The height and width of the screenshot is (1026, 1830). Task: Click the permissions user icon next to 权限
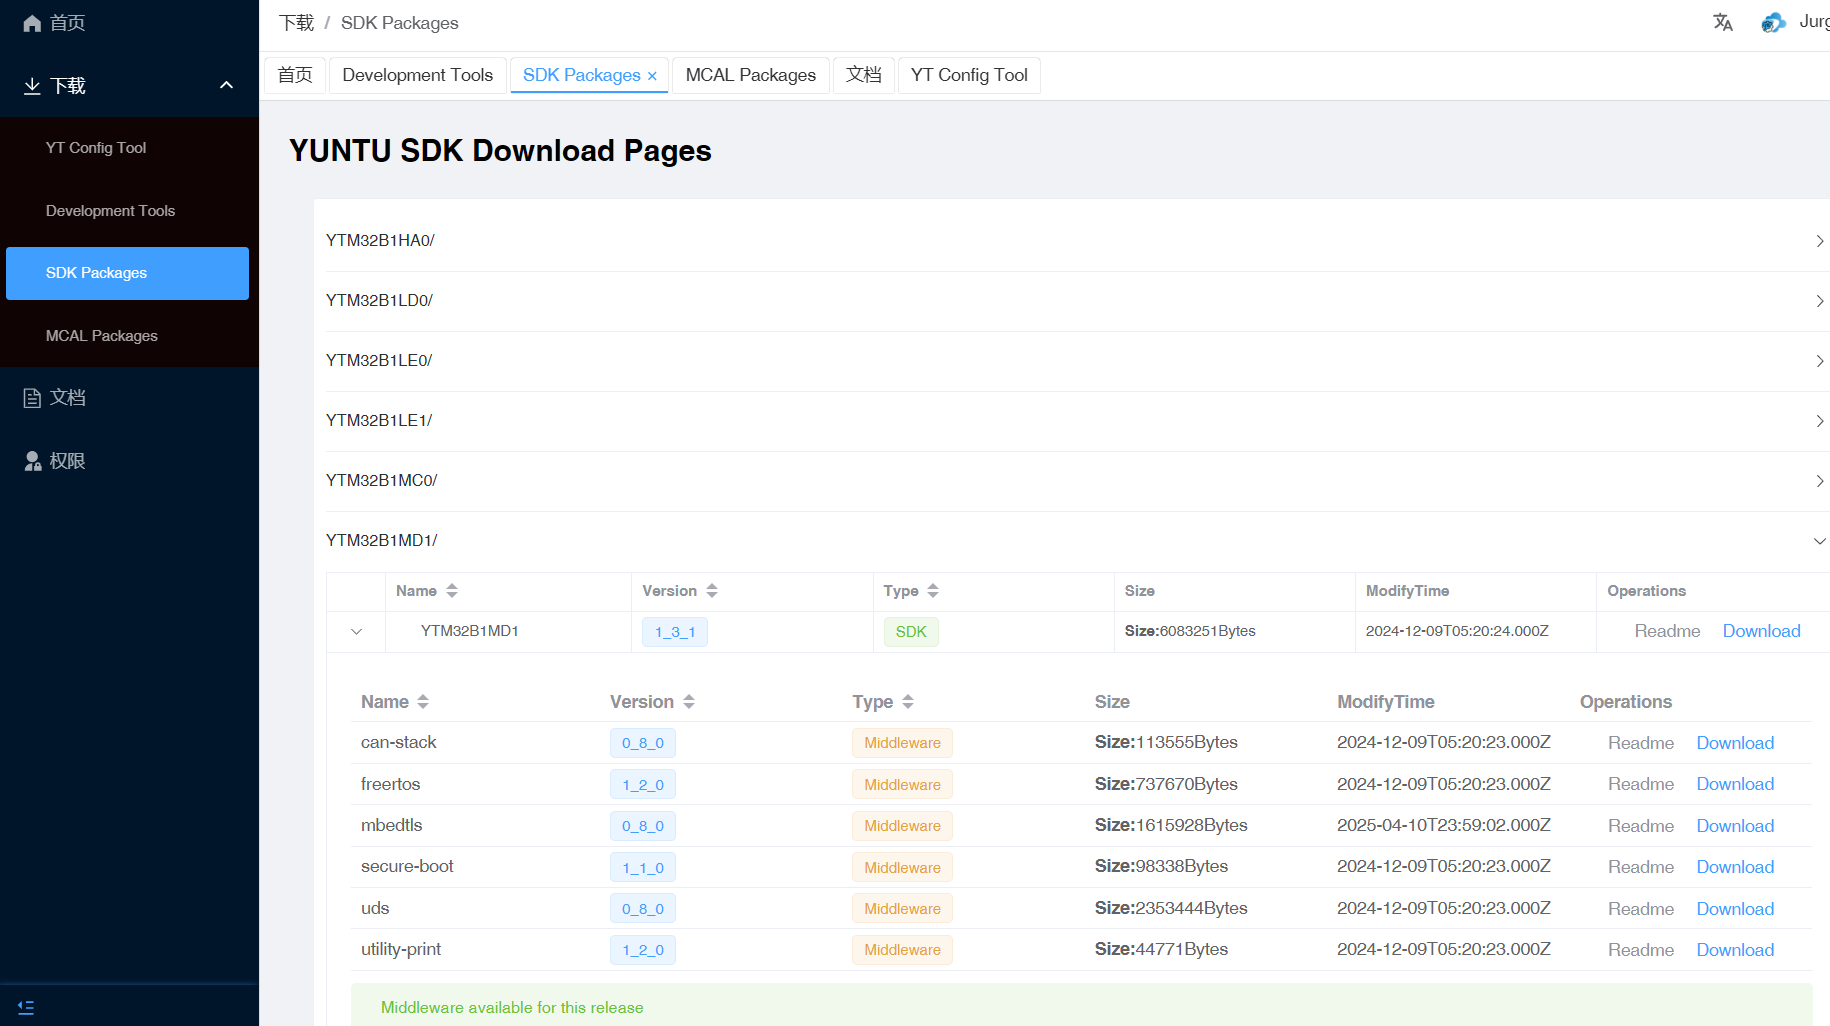point(32,461)
